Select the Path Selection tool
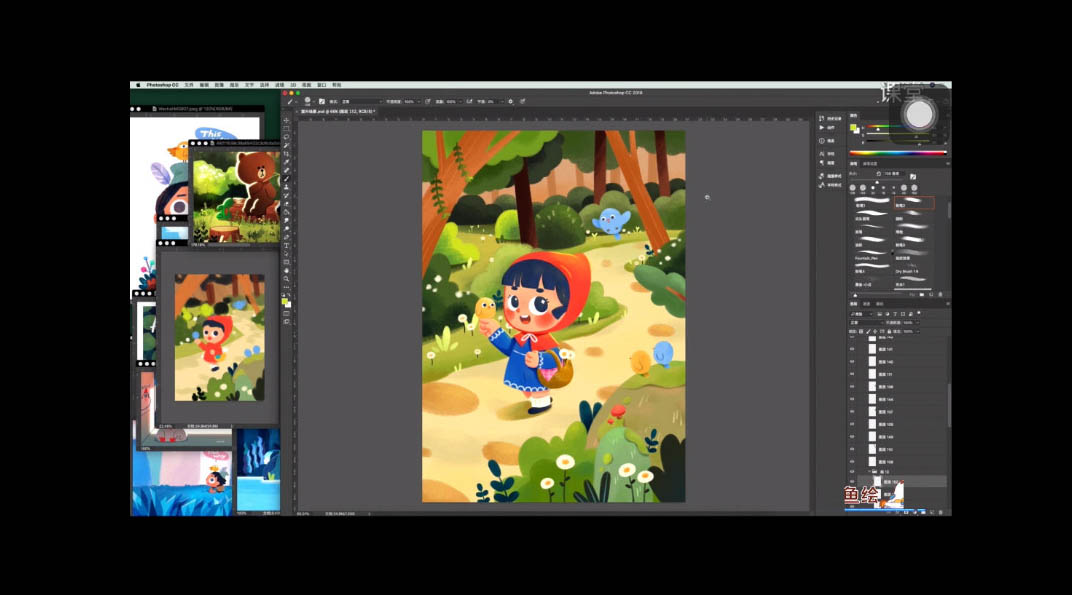 [x=286, y=254]
